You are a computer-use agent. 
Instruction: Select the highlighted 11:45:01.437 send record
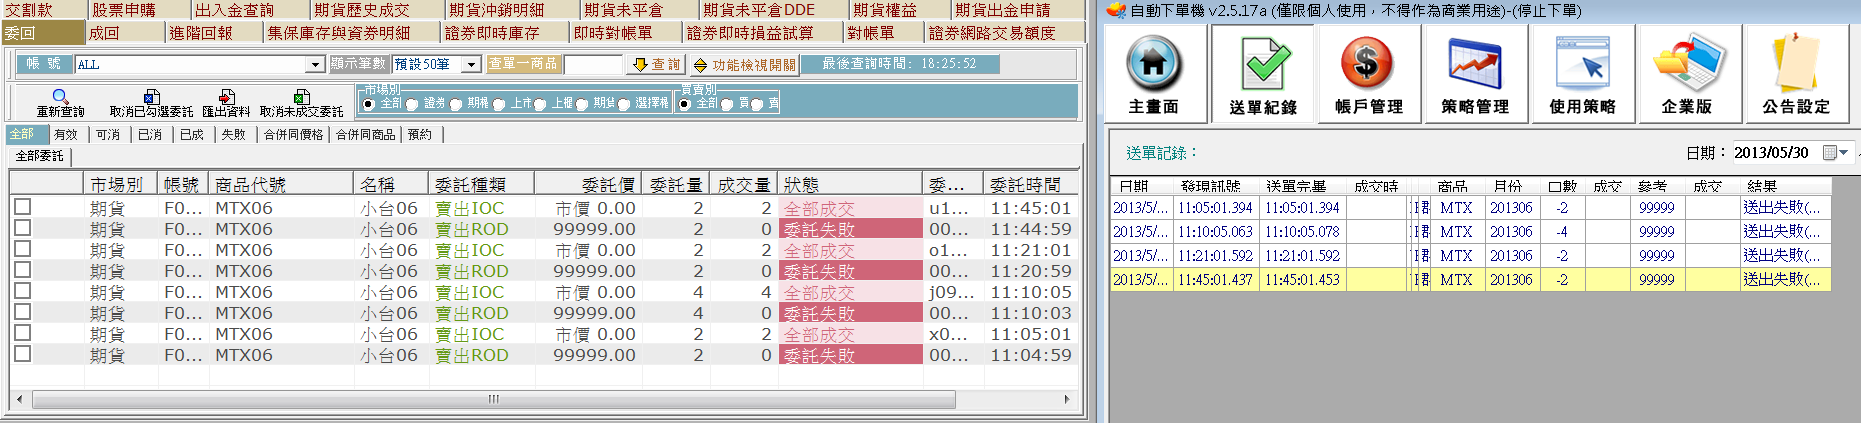coord(1470,280)
